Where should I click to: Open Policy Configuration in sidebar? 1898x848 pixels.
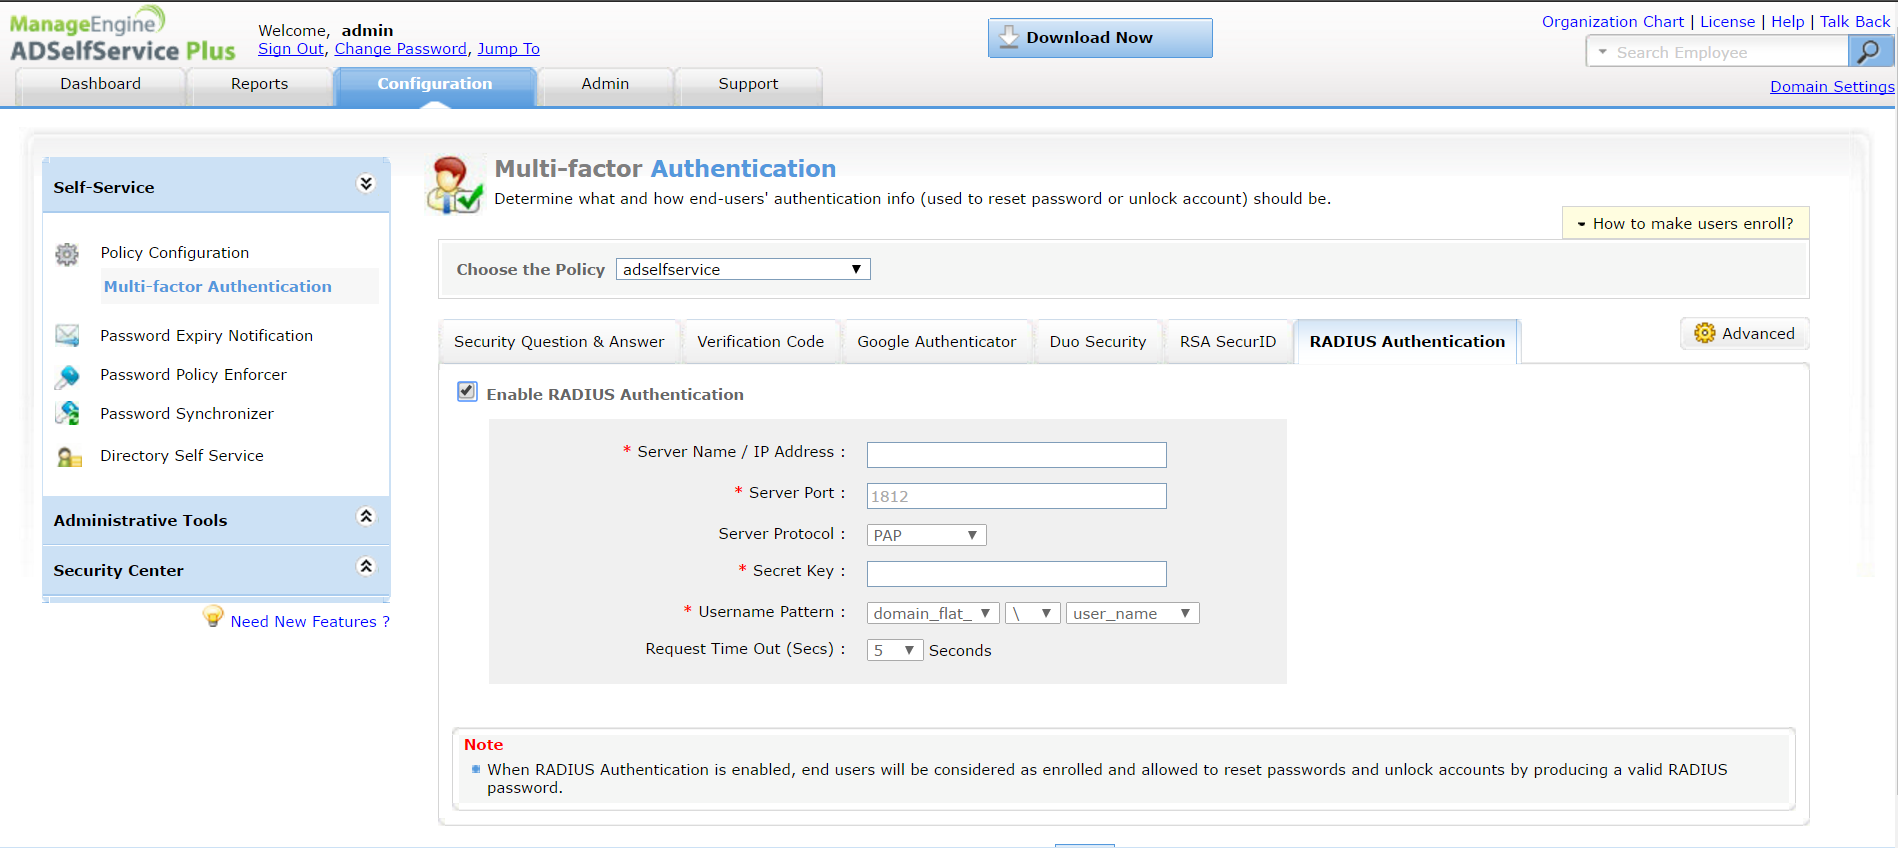point(175,253)
